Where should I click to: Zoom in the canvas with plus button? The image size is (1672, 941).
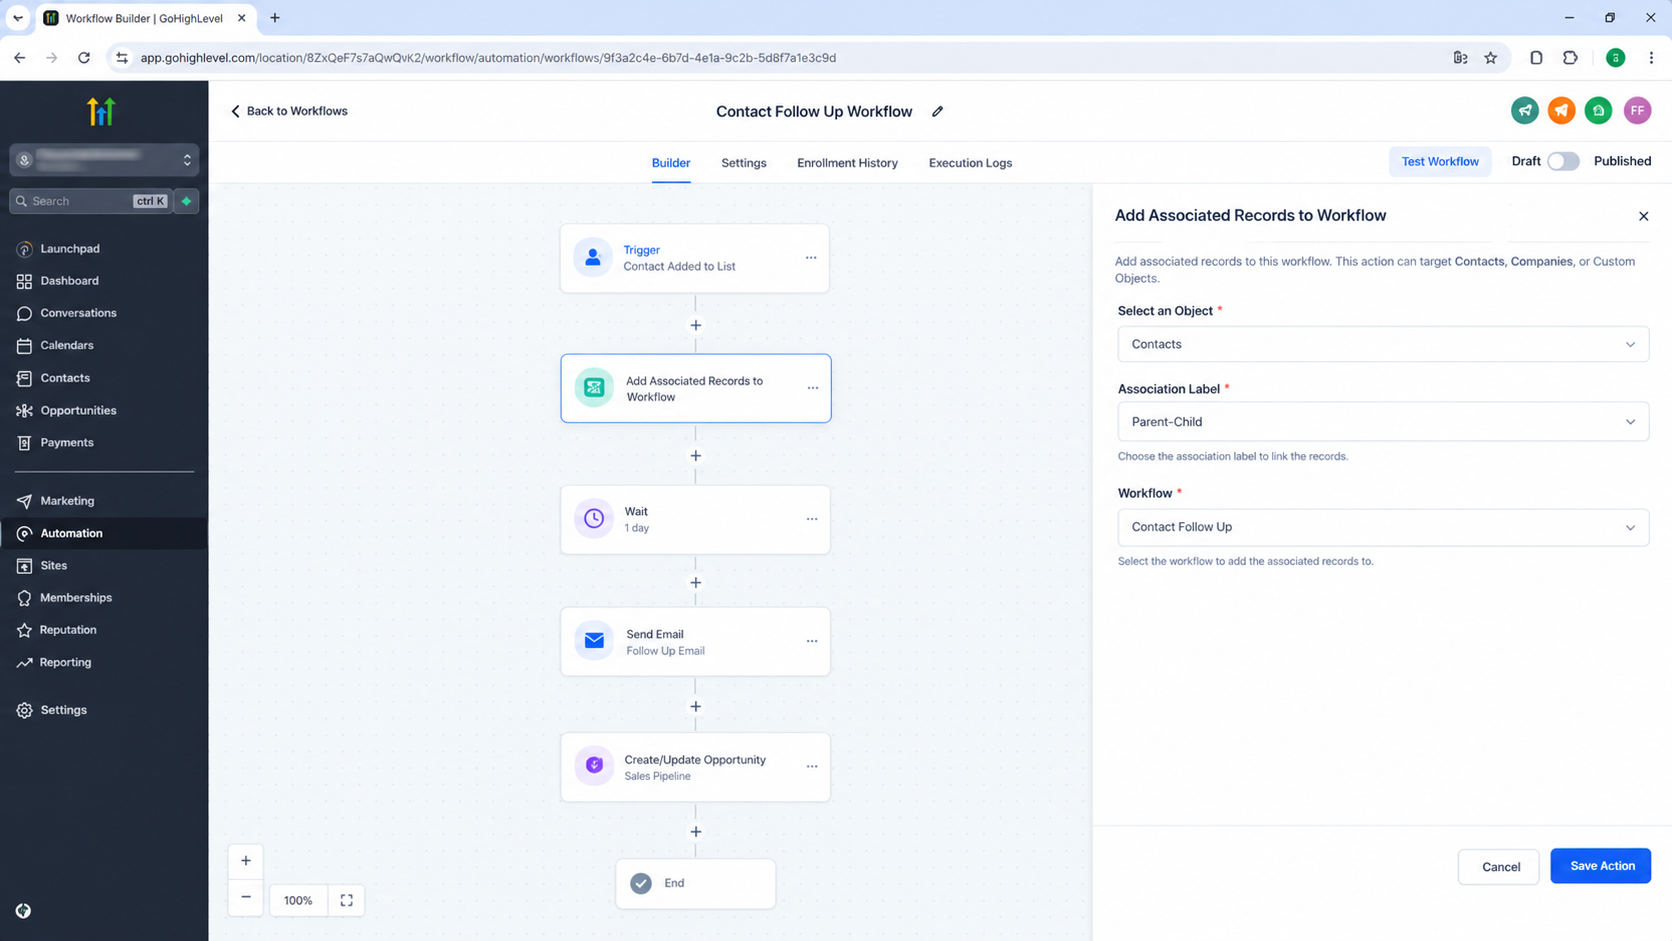click(x=246, y=861)
